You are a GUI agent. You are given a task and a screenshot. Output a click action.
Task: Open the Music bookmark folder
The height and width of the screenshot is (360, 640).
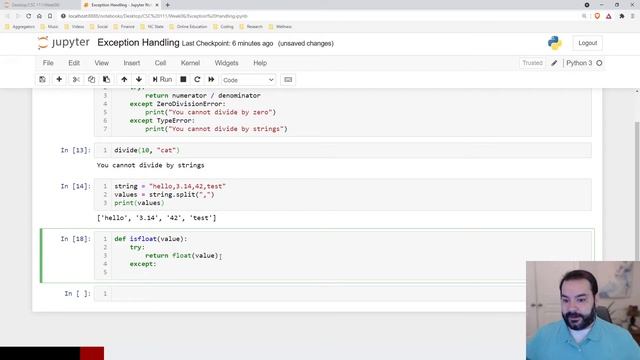click(x=50, y=27)
